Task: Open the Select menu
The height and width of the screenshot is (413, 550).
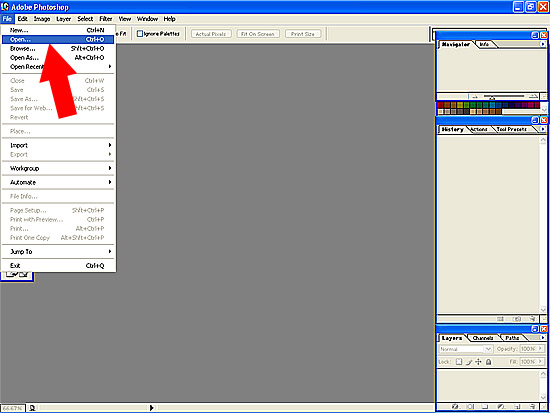Action: coord(85,19)
